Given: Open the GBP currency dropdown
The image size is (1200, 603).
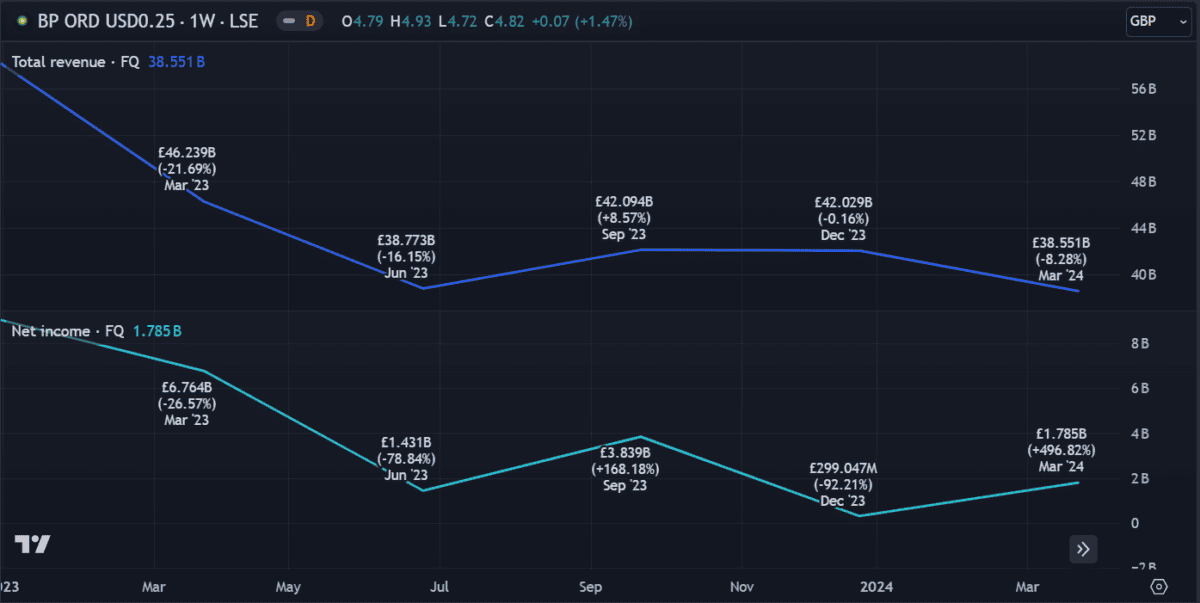Looking at the screenshot, I should (1157, 21).
